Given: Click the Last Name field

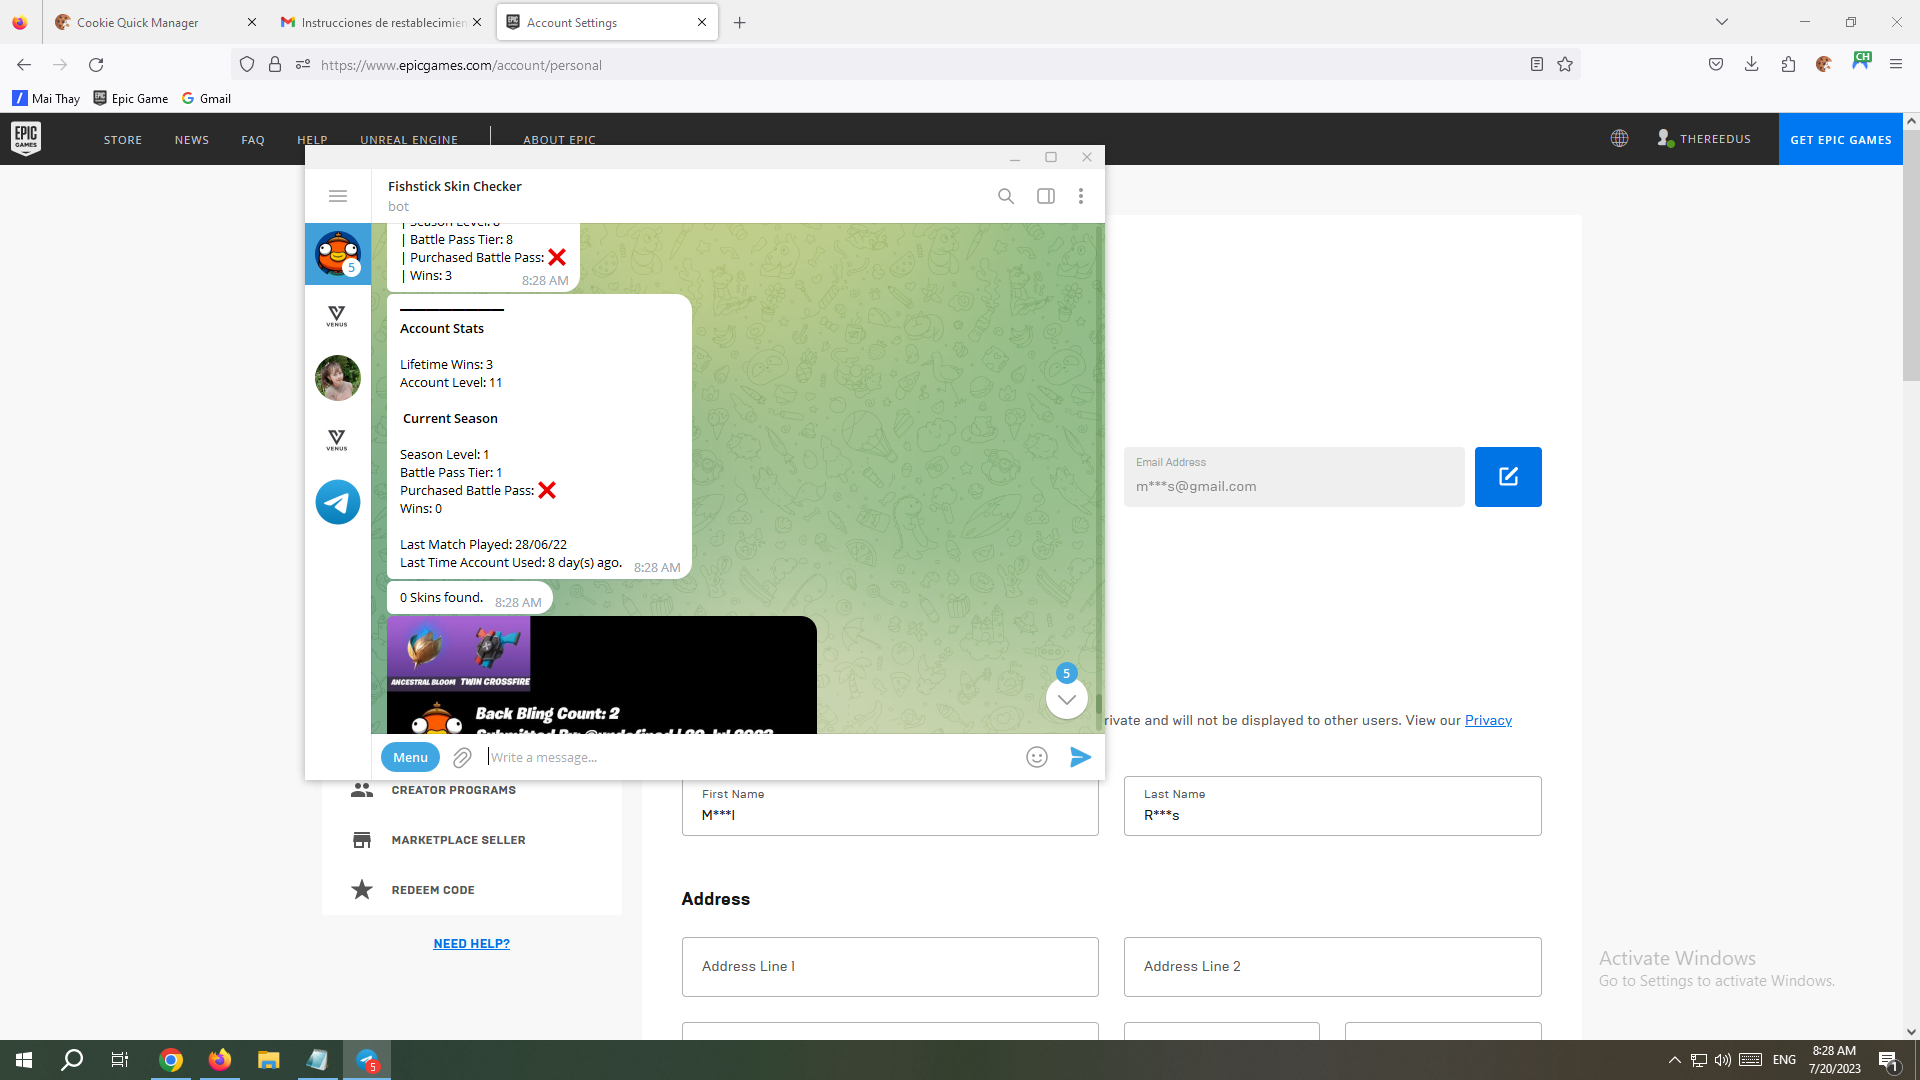Looking at the screenshot, I should tap(1333, 806).
